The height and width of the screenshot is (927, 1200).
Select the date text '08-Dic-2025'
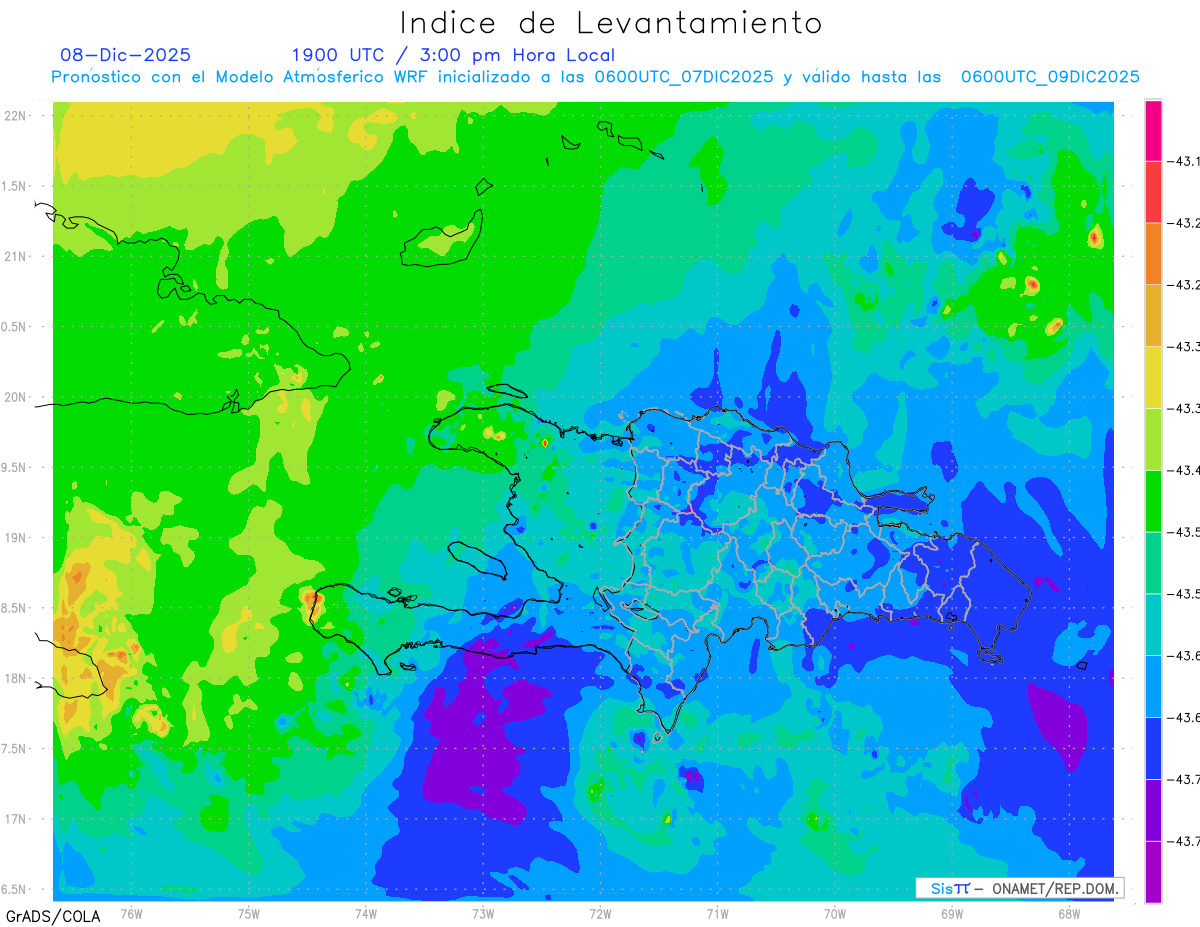pos(125,55)
